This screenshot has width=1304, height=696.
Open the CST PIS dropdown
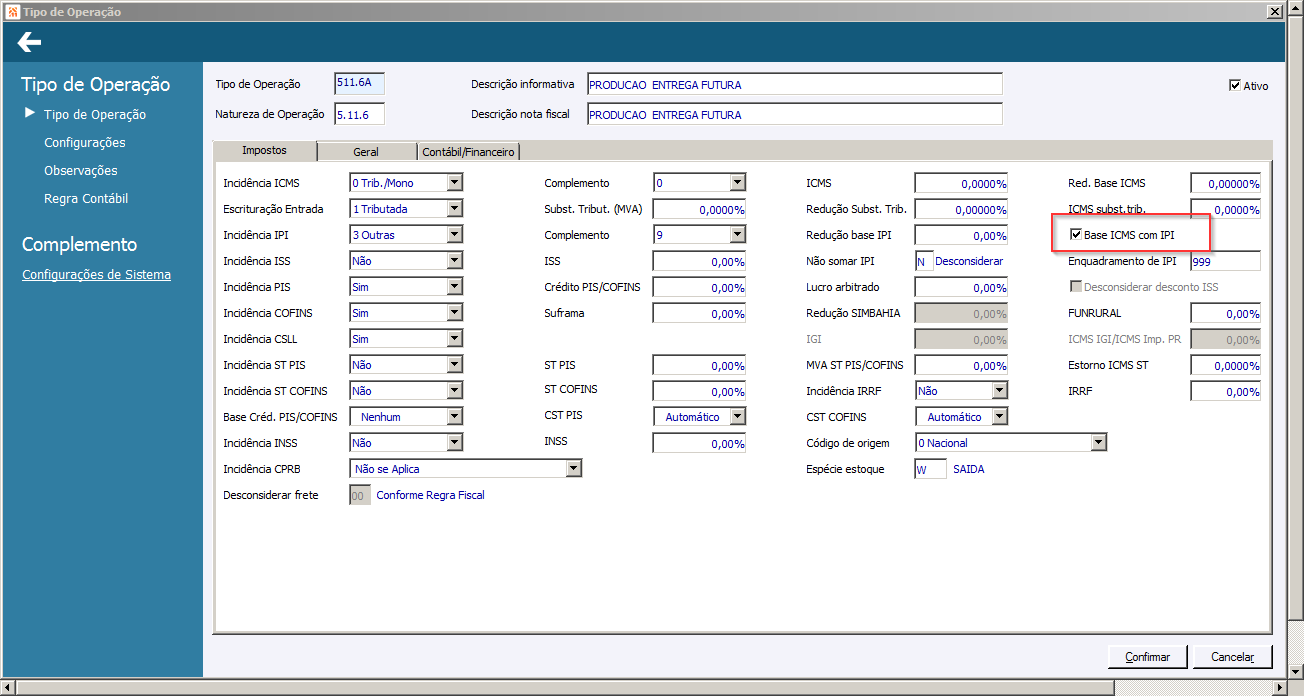[738, 417]
